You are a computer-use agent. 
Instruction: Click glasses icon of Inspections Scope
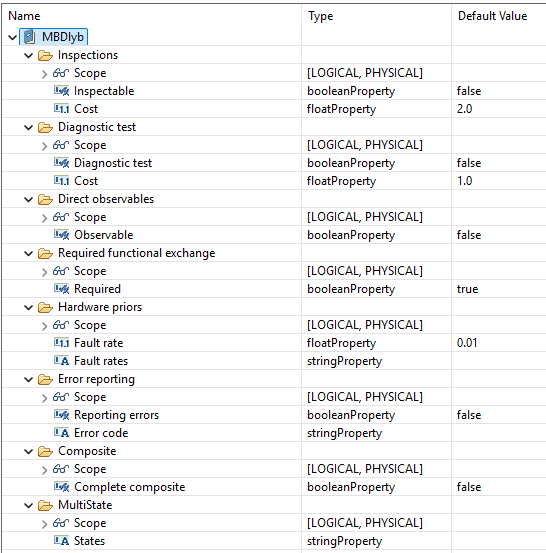[x=60, y=73]
